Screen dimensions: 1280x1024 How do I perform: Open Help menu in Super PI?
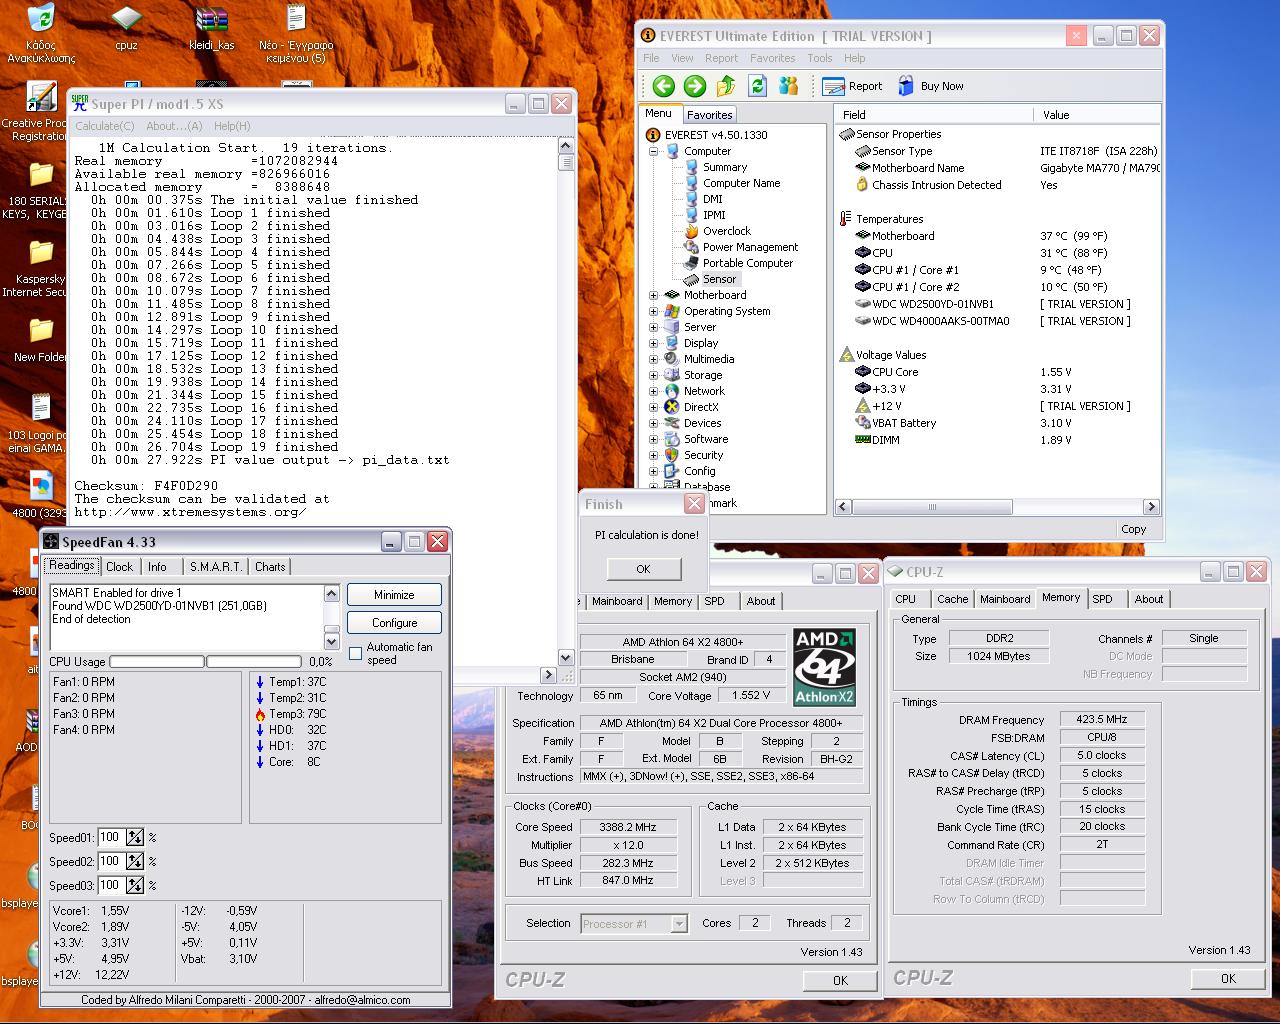[x=232, y=126]
